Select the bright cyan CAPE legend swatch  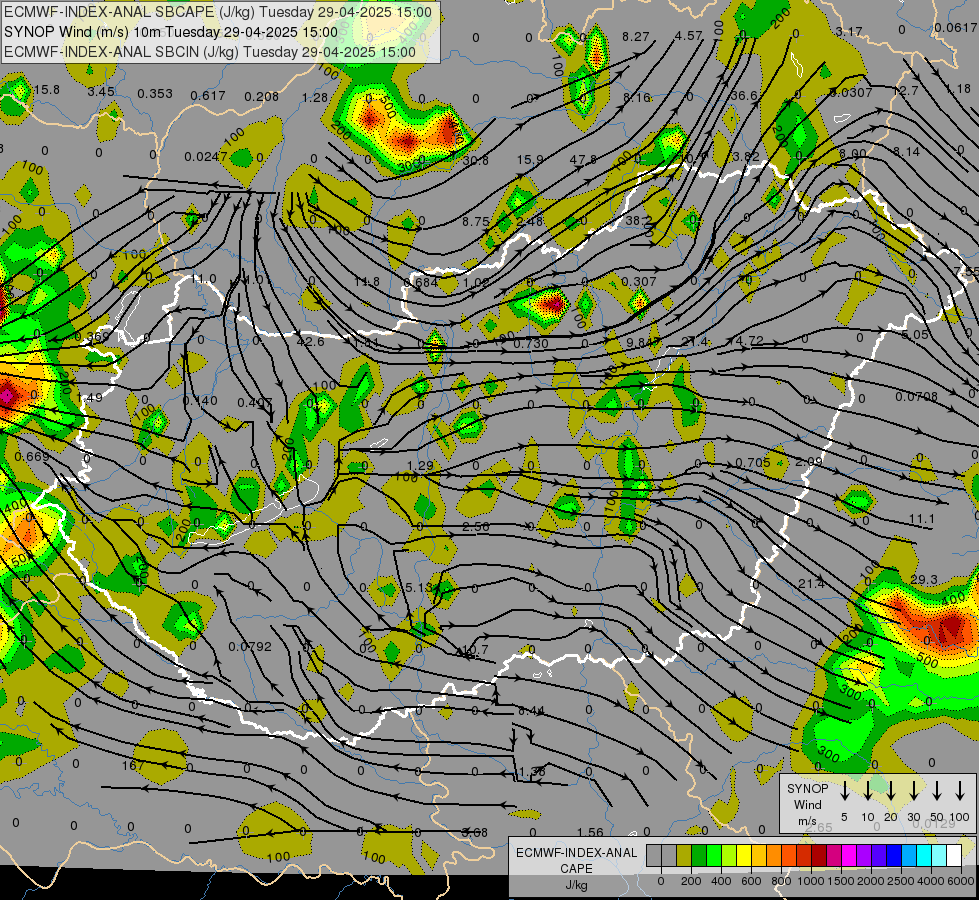click(923, 856)
